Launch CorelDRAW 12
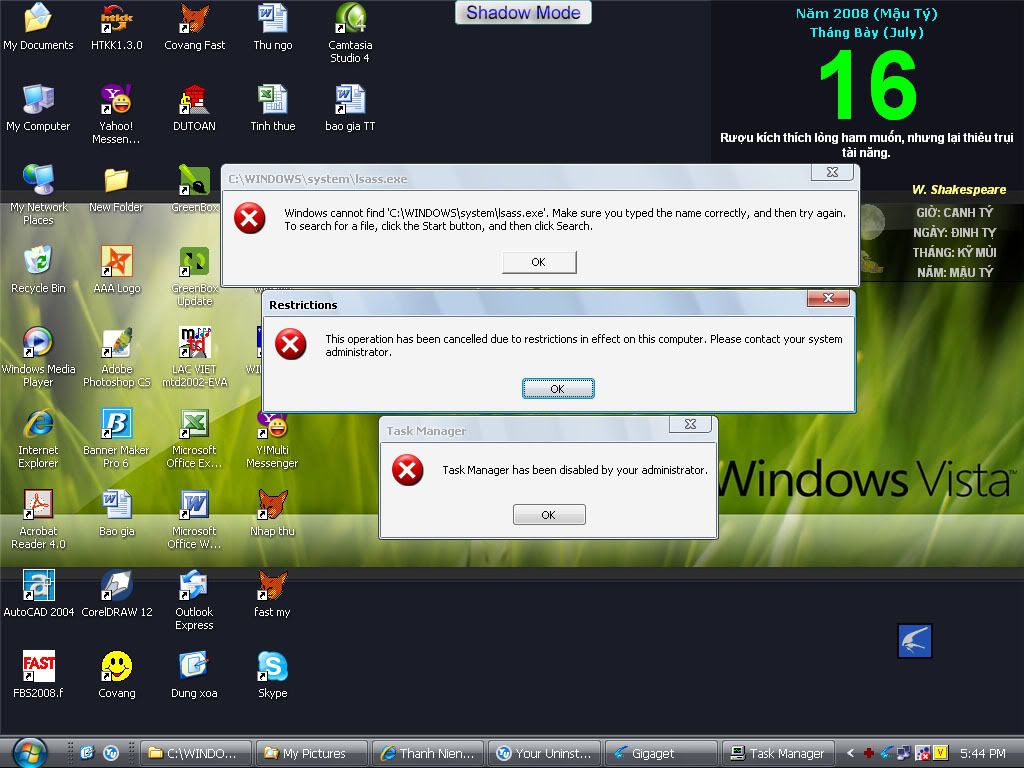Viewport: 1024px width, 768px height. (x=116, y=594)
